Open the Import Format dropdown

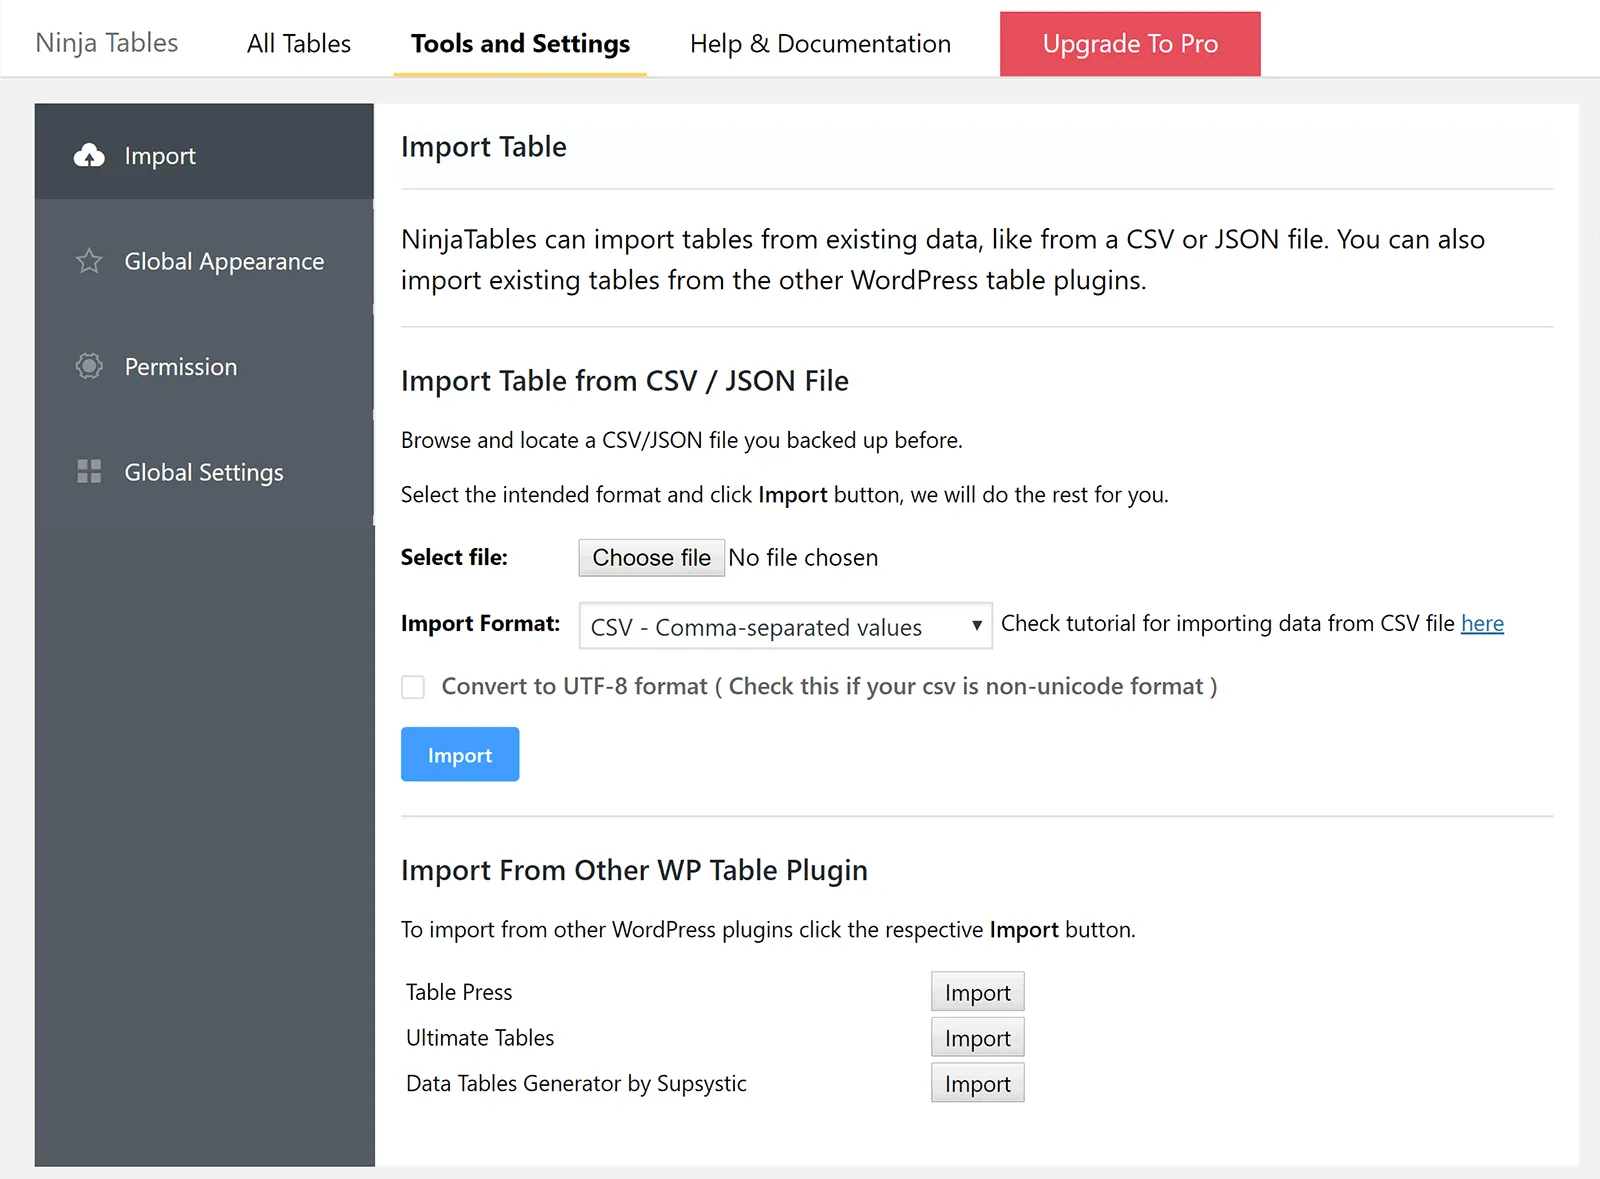[786, 626]
